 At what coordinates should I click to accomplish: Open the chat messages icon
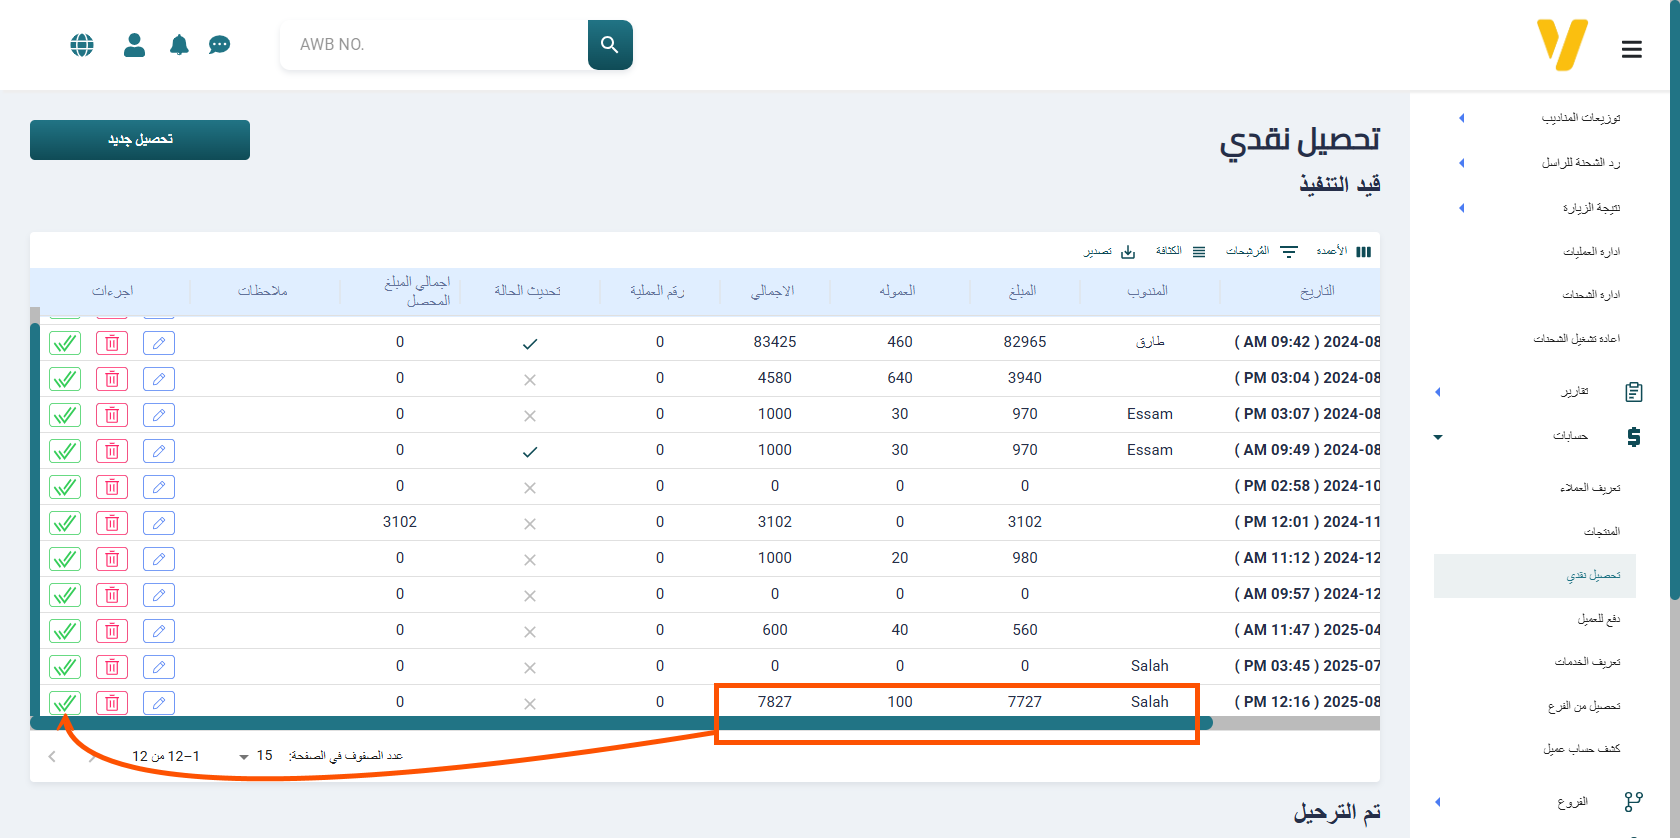[219, 45]
